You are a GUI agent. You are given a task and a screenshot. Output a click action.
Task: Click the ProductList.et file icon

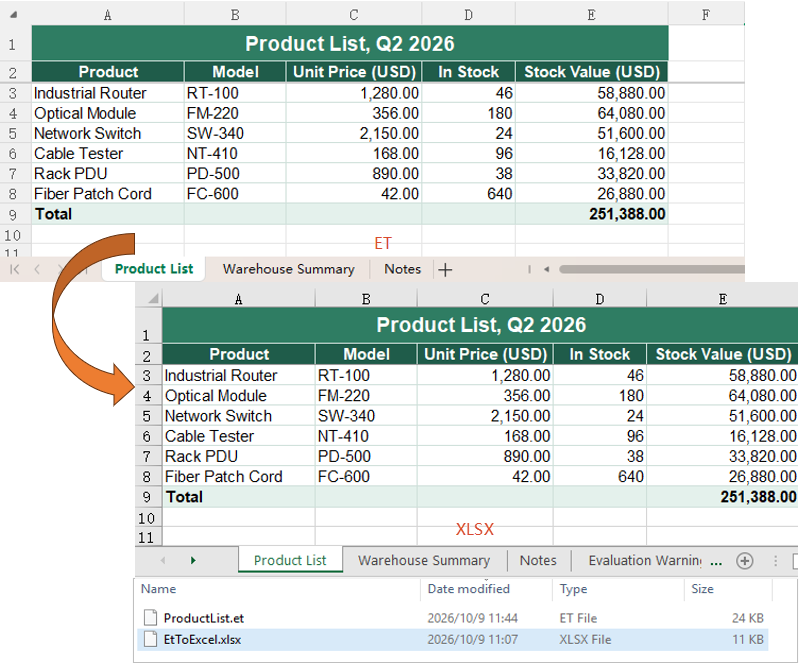coord(150,617)
